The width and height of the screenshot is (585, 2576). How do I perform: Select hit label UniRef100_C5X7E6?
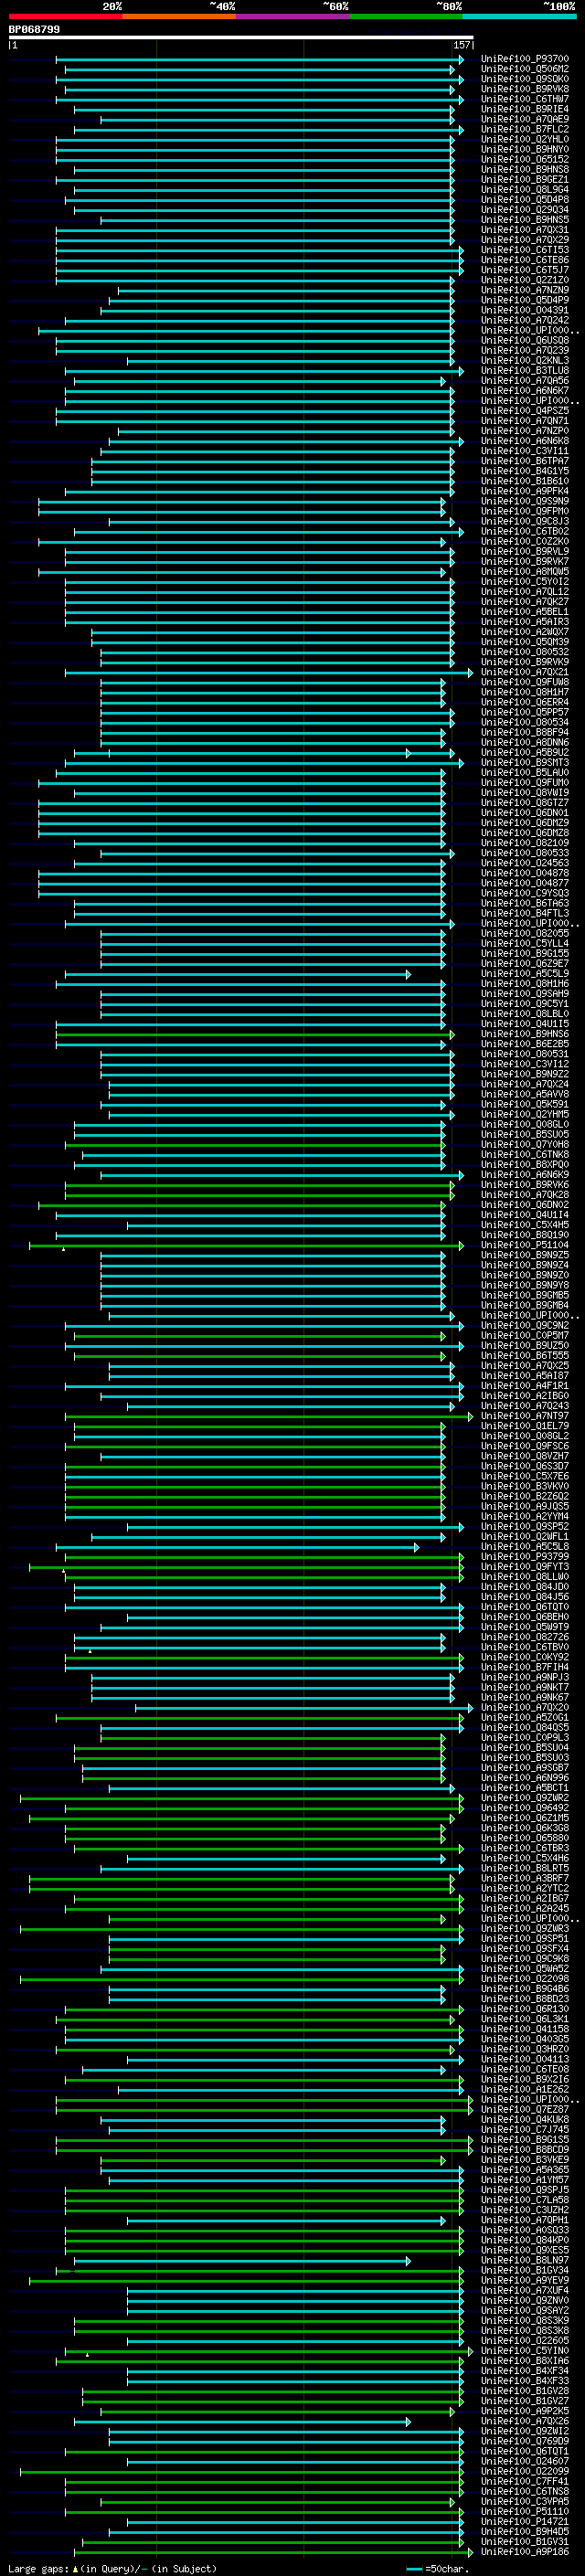(524, 1476)
